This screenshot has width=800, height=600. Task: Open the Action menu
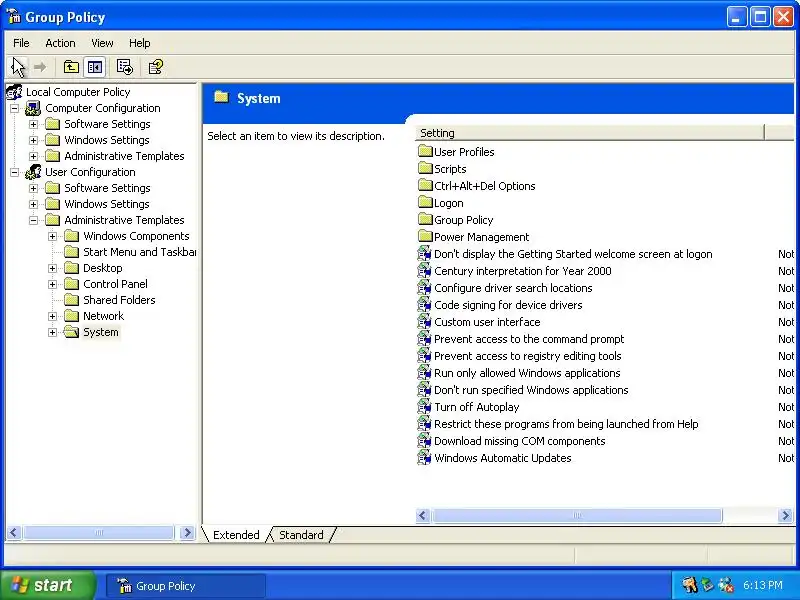(x=60, y=43)
